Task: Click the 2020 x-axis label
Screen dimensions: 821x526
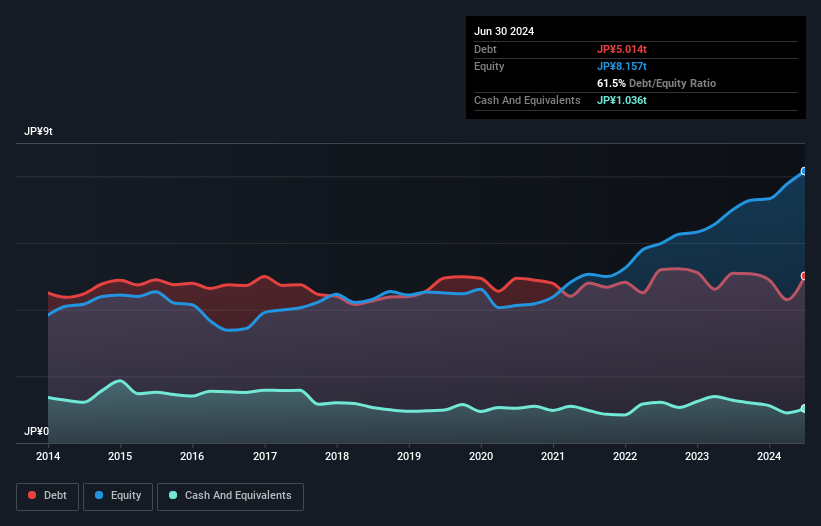Action: click(x=481, y=456)
